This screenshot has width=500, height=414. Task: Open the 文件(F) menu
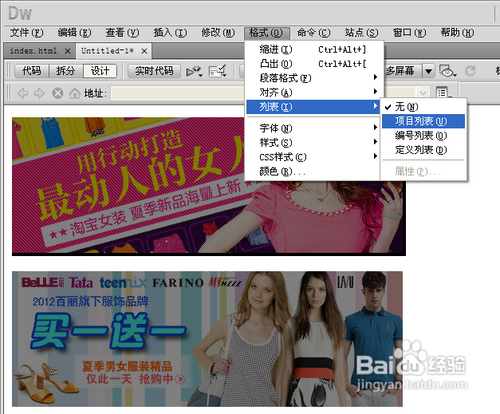[27, 33]
